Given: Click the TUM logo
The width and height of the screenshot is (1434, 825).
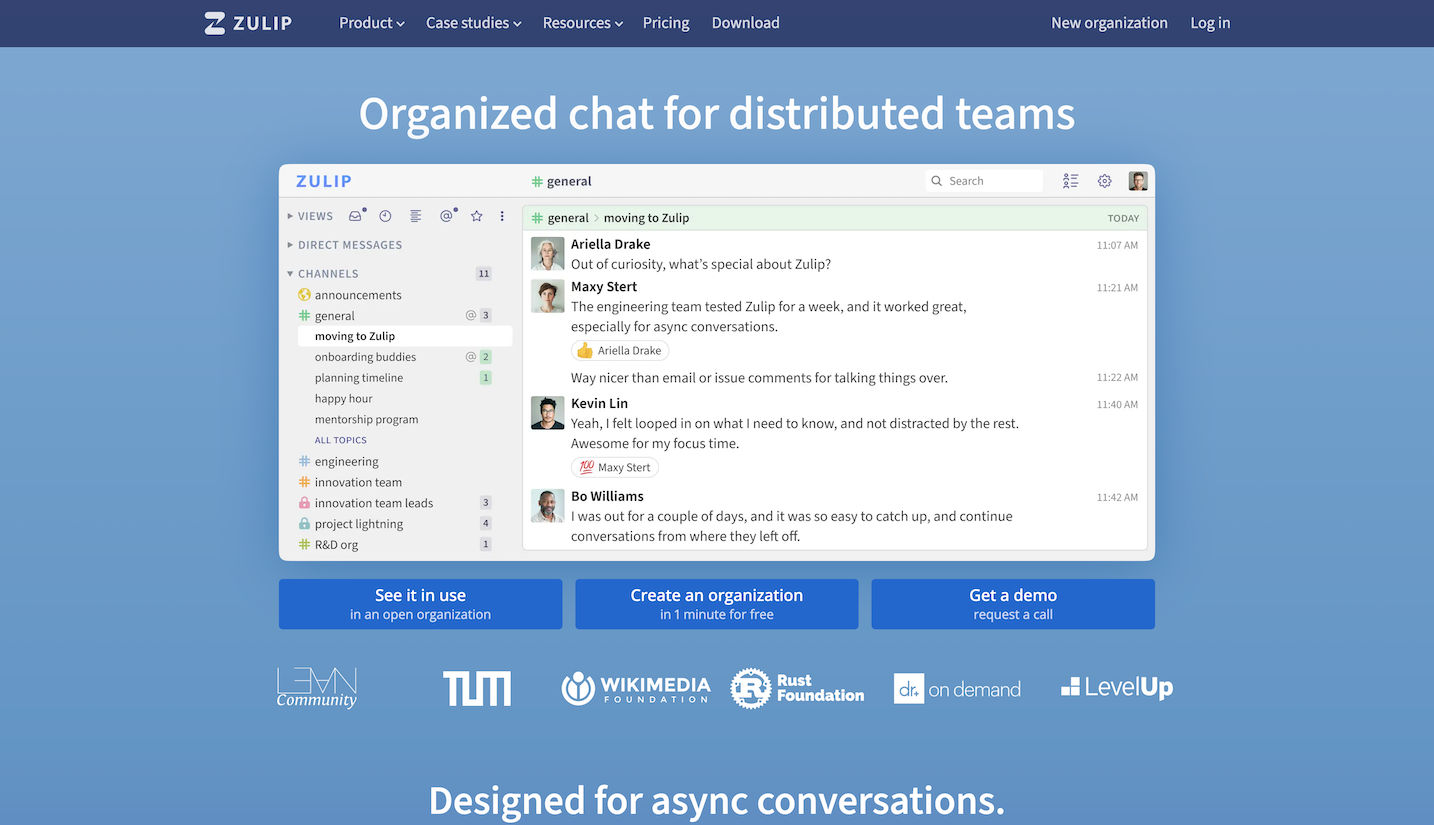Looking at the screenshot, I should (x=477, y=688).
